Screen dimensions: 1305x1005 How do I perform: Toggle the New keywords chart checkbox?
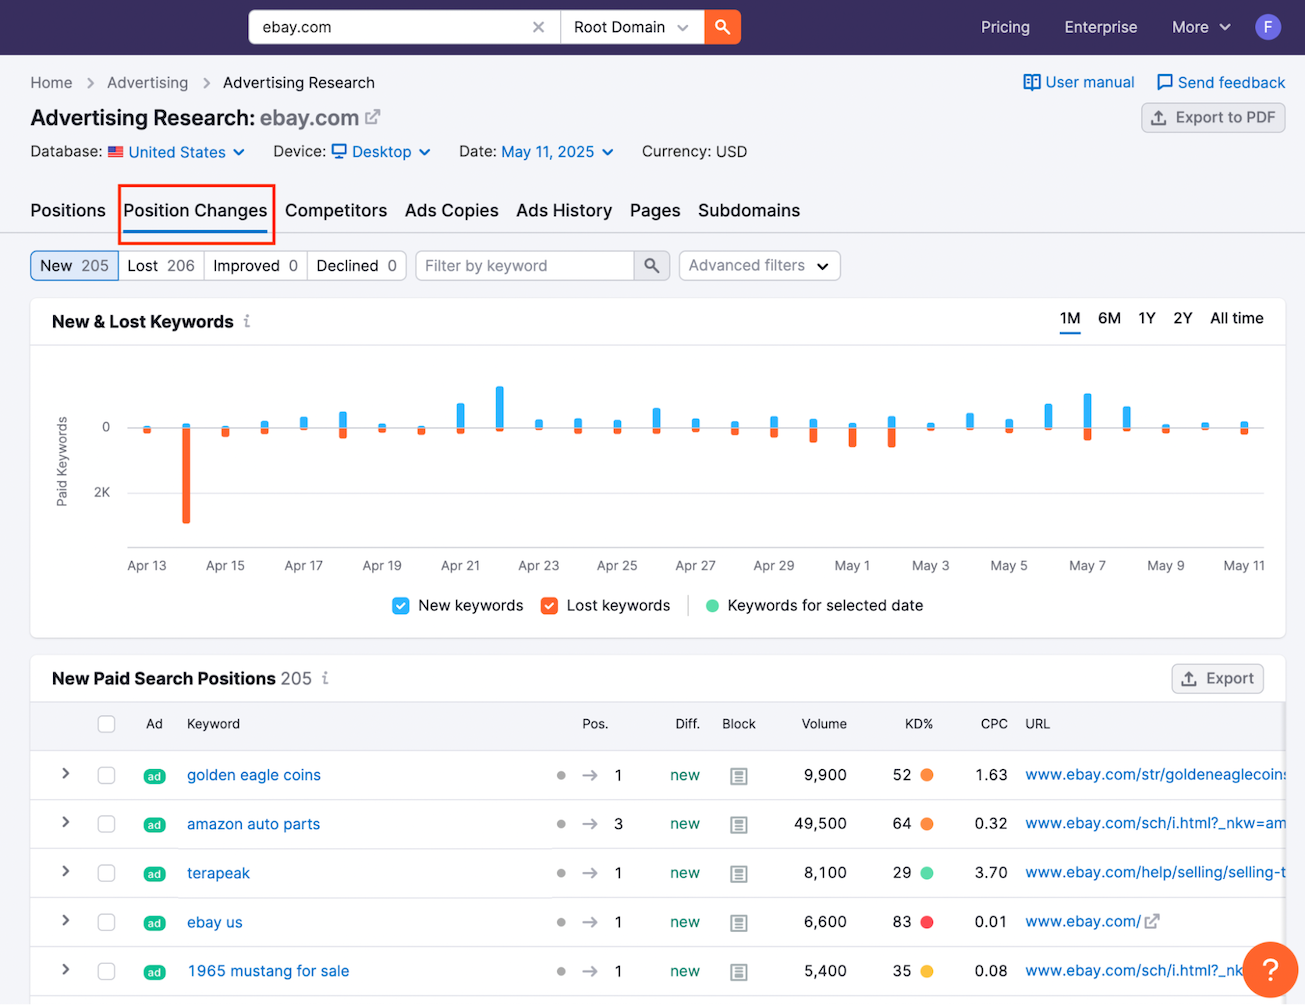pyautogui.click(x=401, y=606)
